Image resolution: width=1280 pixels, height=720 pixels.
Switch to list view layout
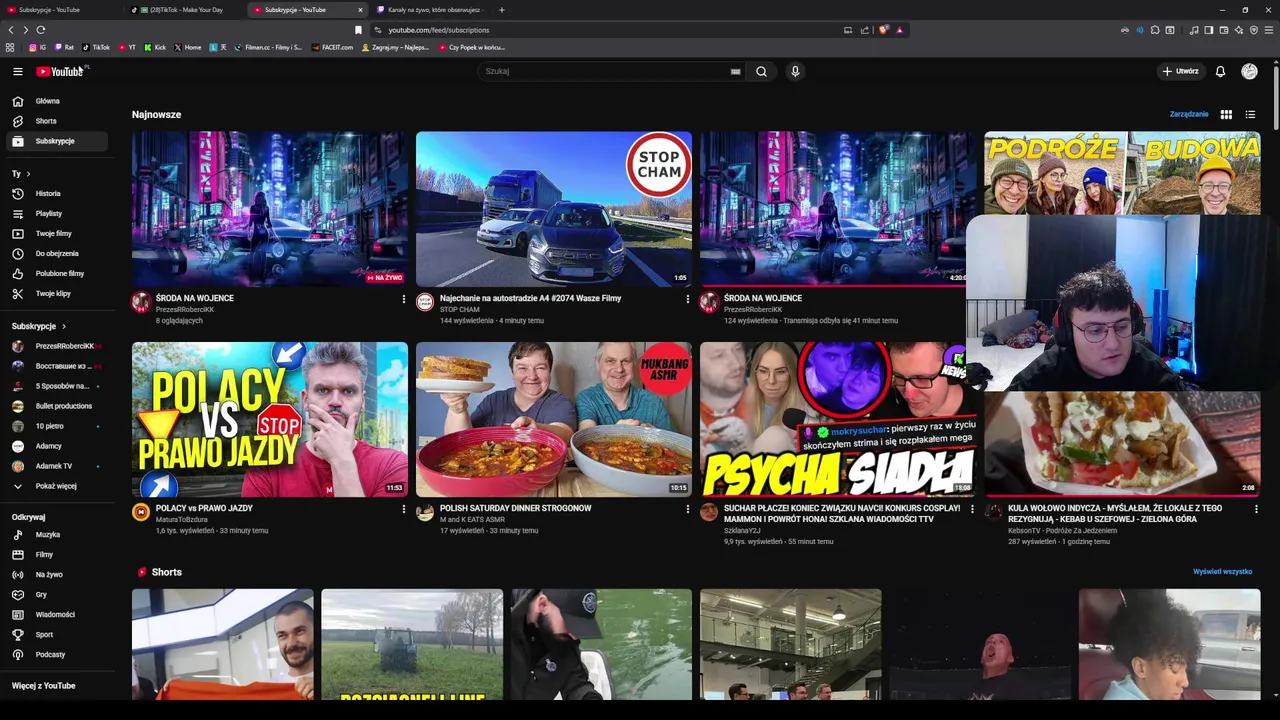click(x=1250, y=114)
